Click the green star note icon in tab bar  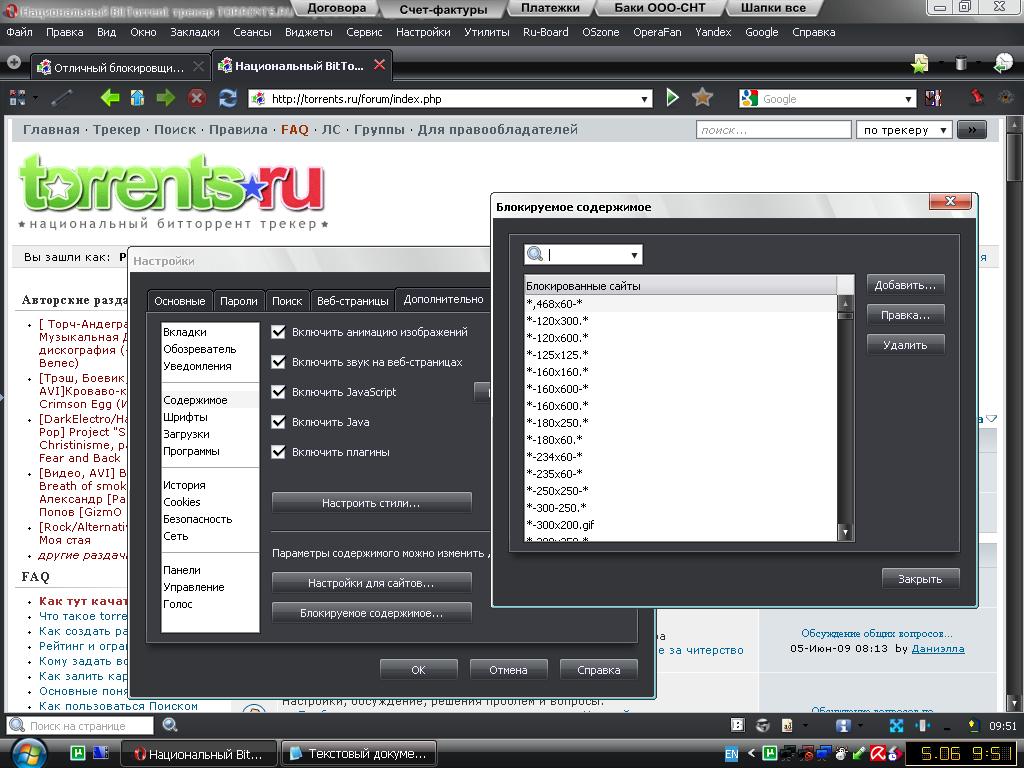point(920,63)
